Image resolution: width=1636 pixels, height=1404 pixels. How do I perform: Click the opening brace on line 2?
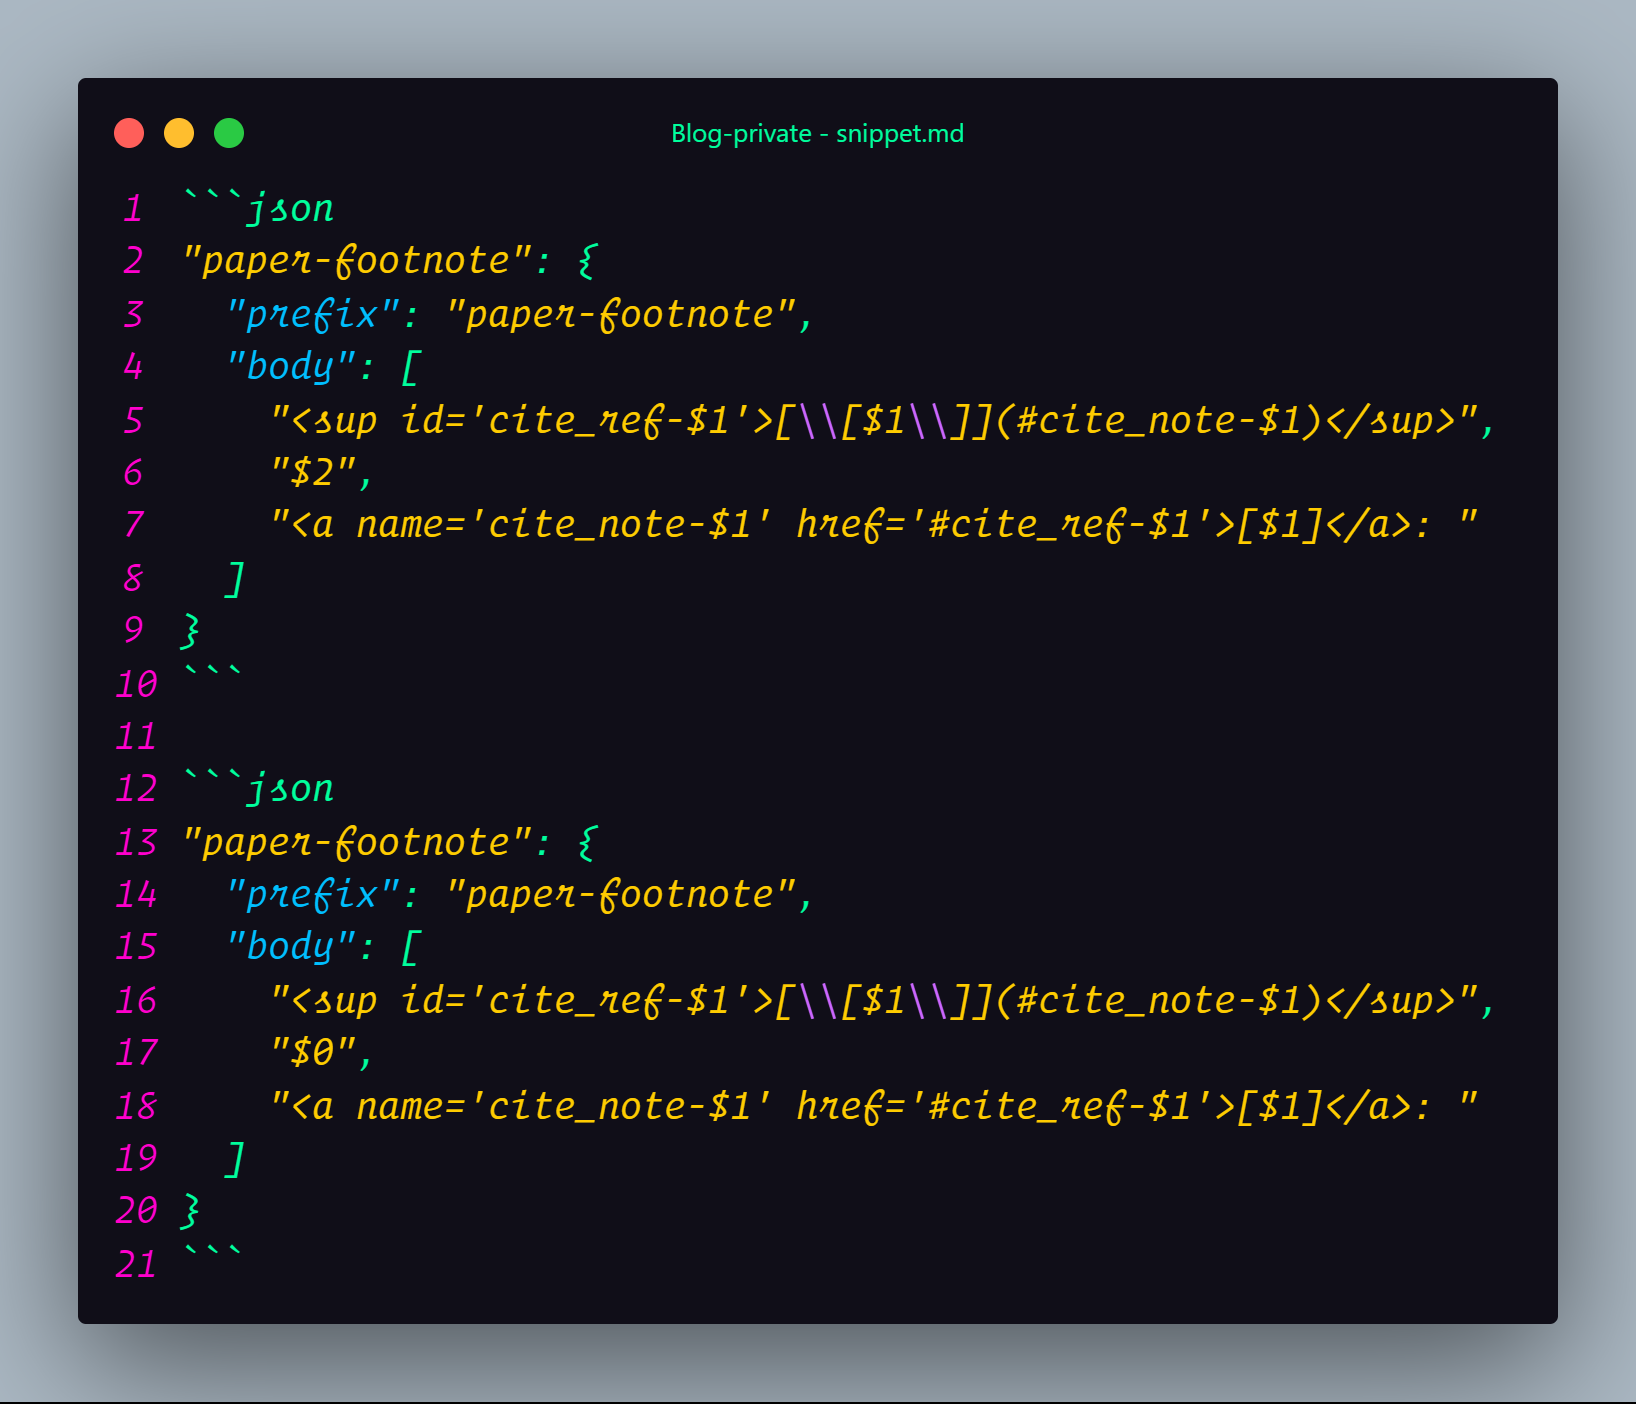(x=587, y=261)
